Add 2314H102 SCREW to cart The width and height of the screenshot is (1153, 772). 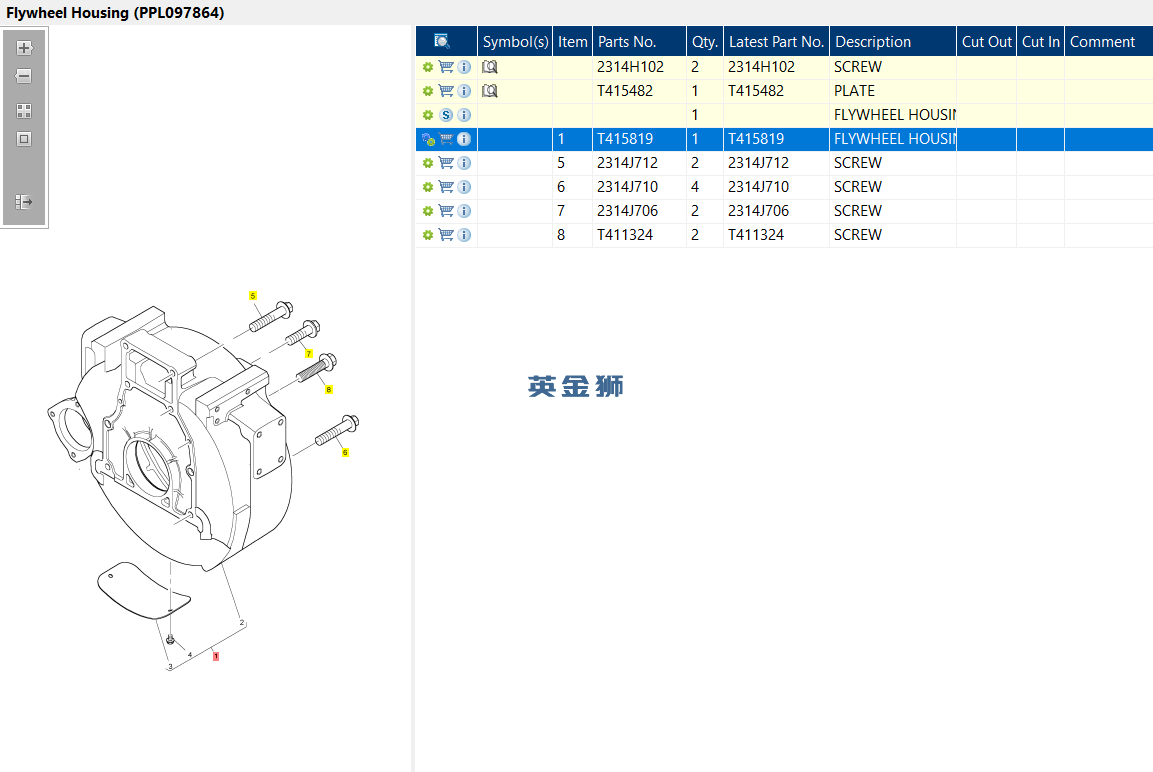[x=446, y=67]
